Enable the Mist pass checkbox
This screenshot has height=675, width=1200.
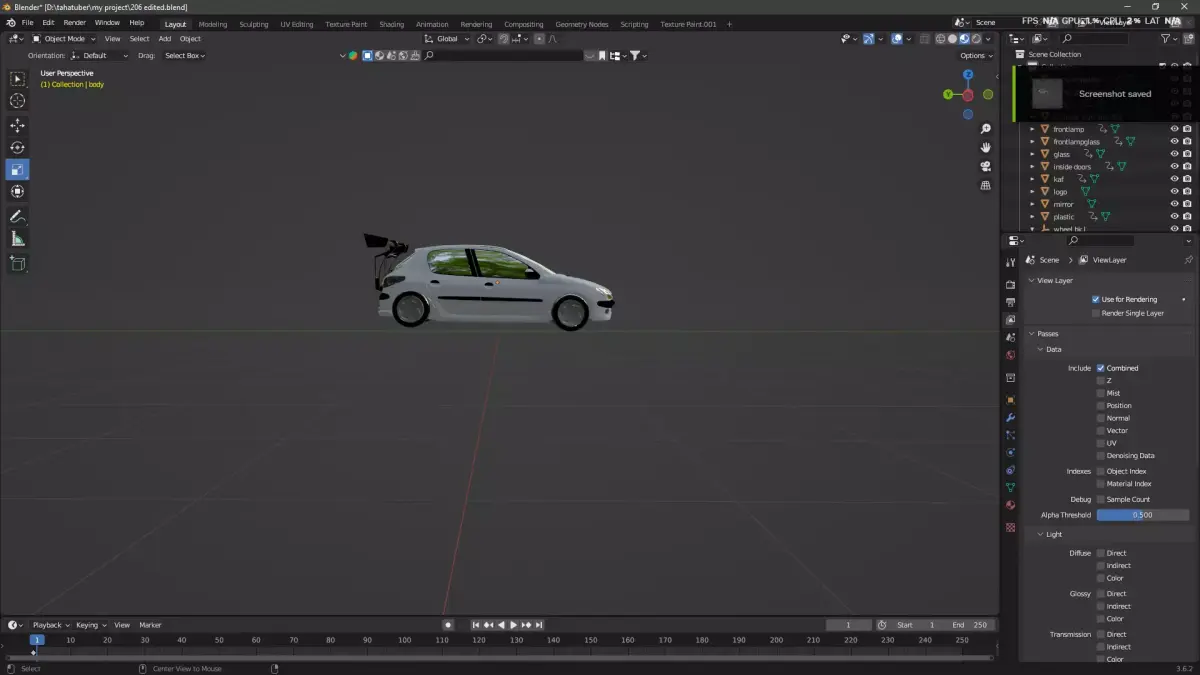(1101, 393)
